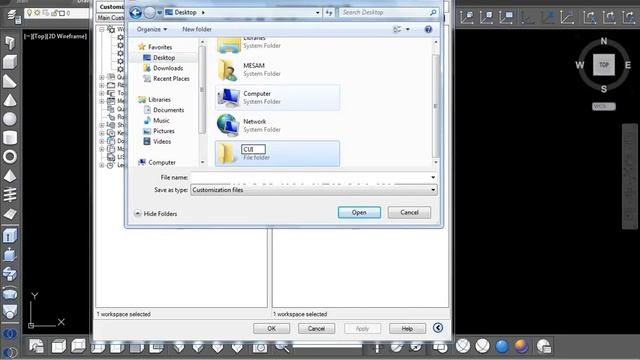
Task: Select the Revolve tool
Action: coord(10,293)
